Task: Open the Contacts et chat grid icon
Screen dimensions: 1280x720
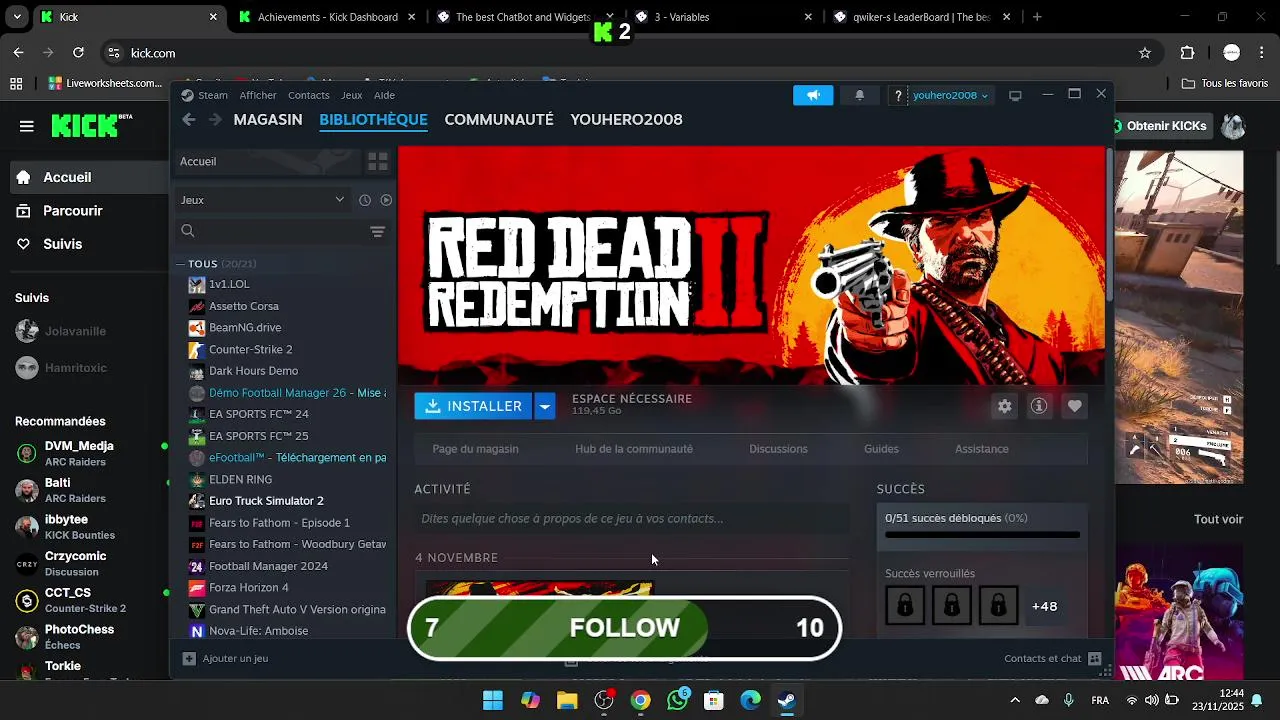Action: [x=1094, y=659]
